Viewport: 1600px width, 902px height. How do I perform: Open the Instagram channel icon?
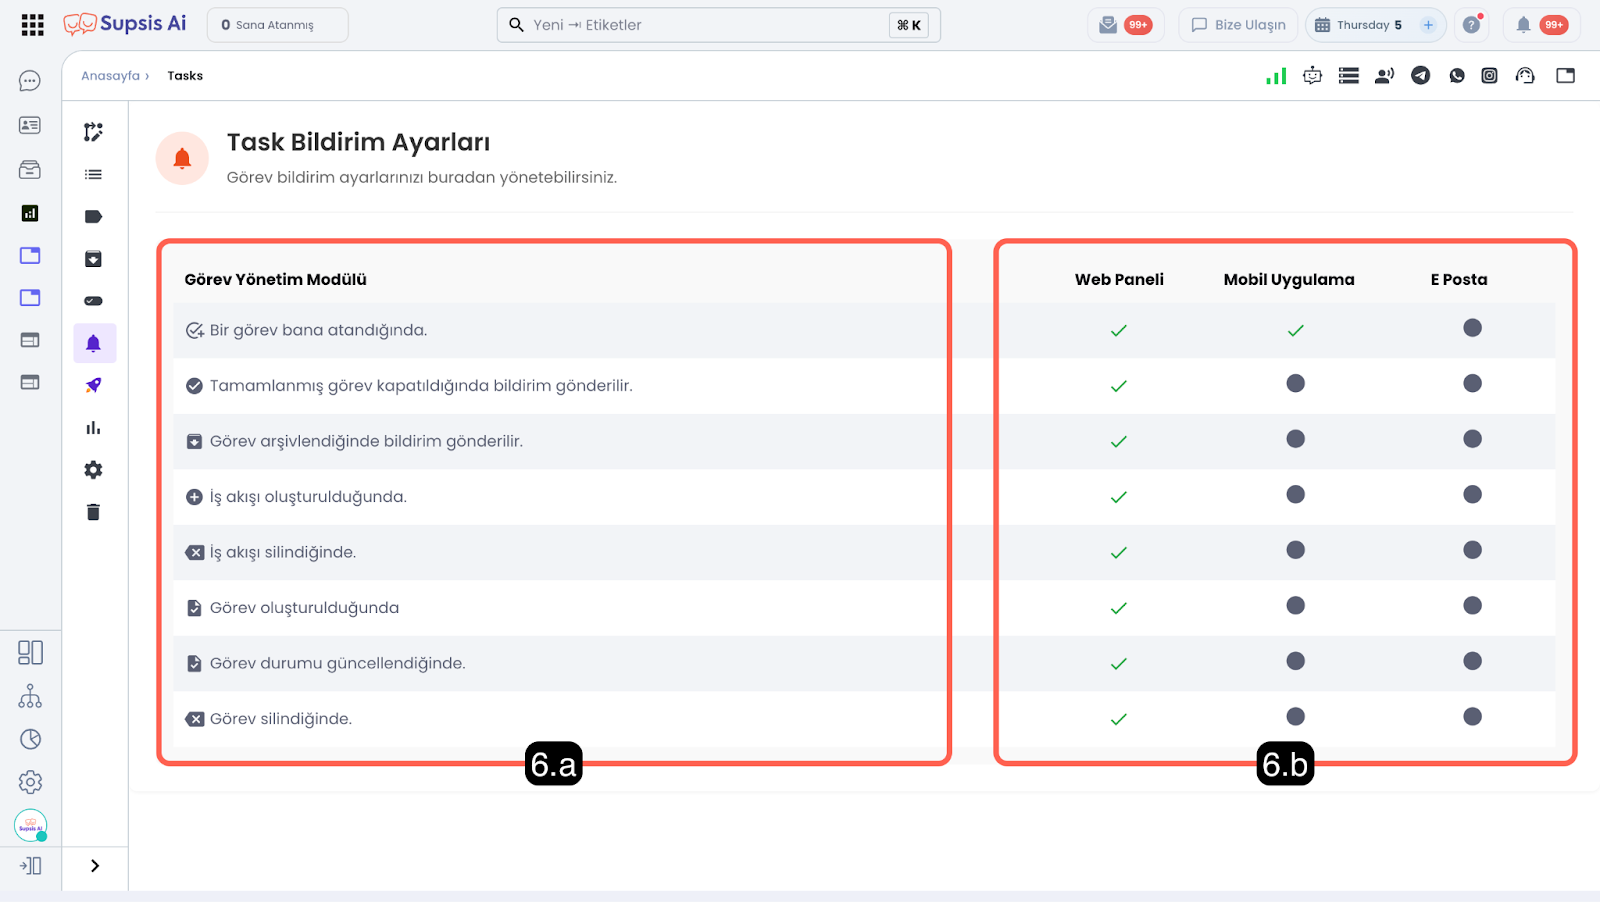pos(1489,76)
